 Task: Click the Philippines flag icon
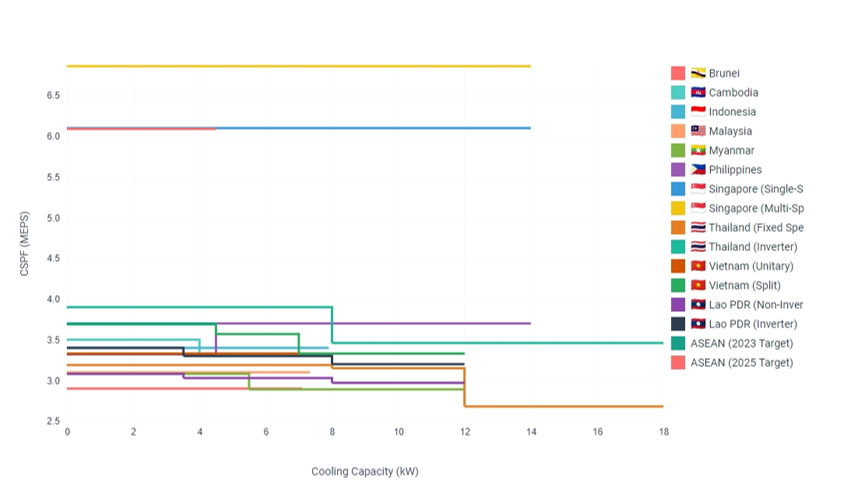click(698, 169)
